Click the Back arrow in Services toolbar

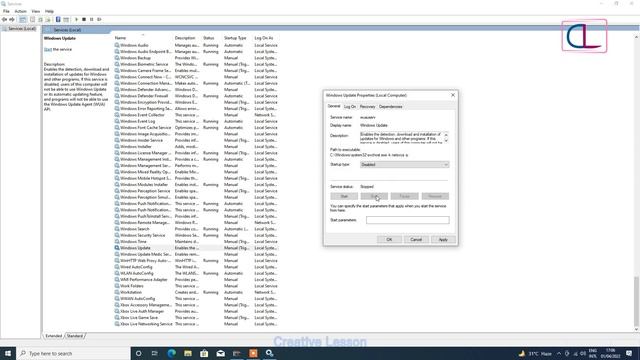[x=4, y=19]
